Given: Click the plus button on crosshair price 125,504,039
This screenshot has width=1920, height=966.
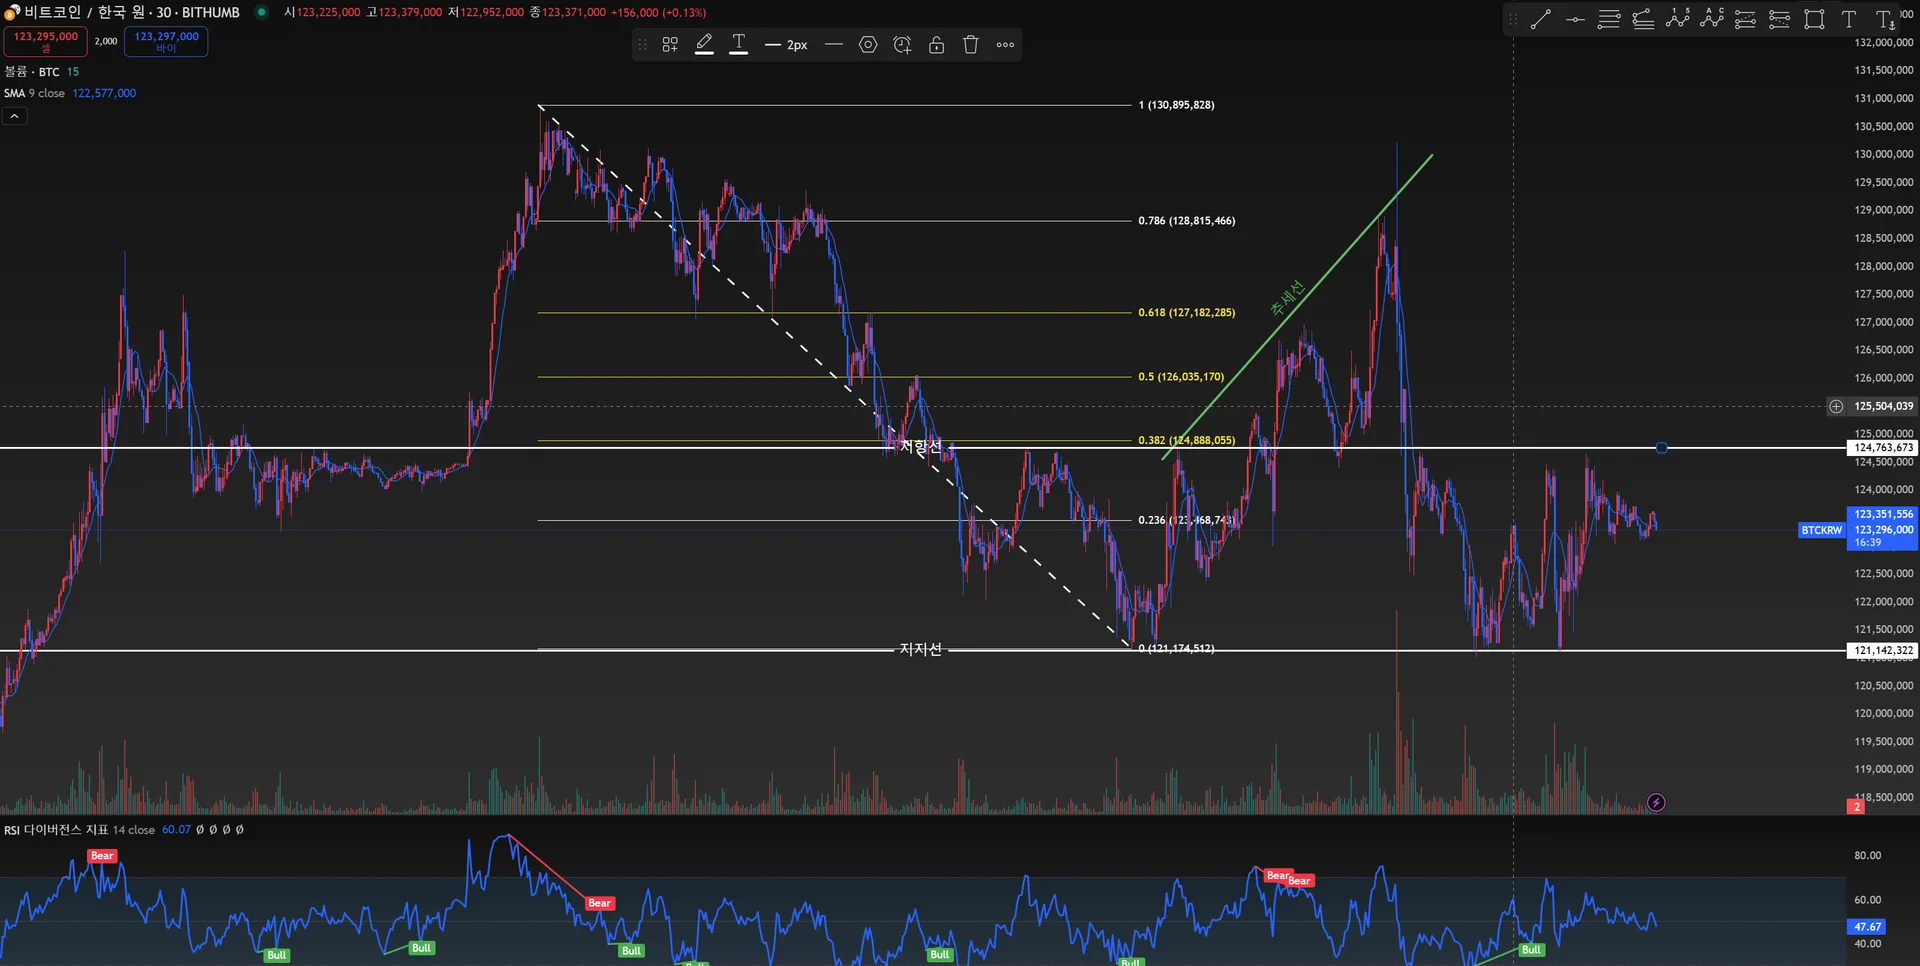Looking at the screenshot, I should (1836, 406).
